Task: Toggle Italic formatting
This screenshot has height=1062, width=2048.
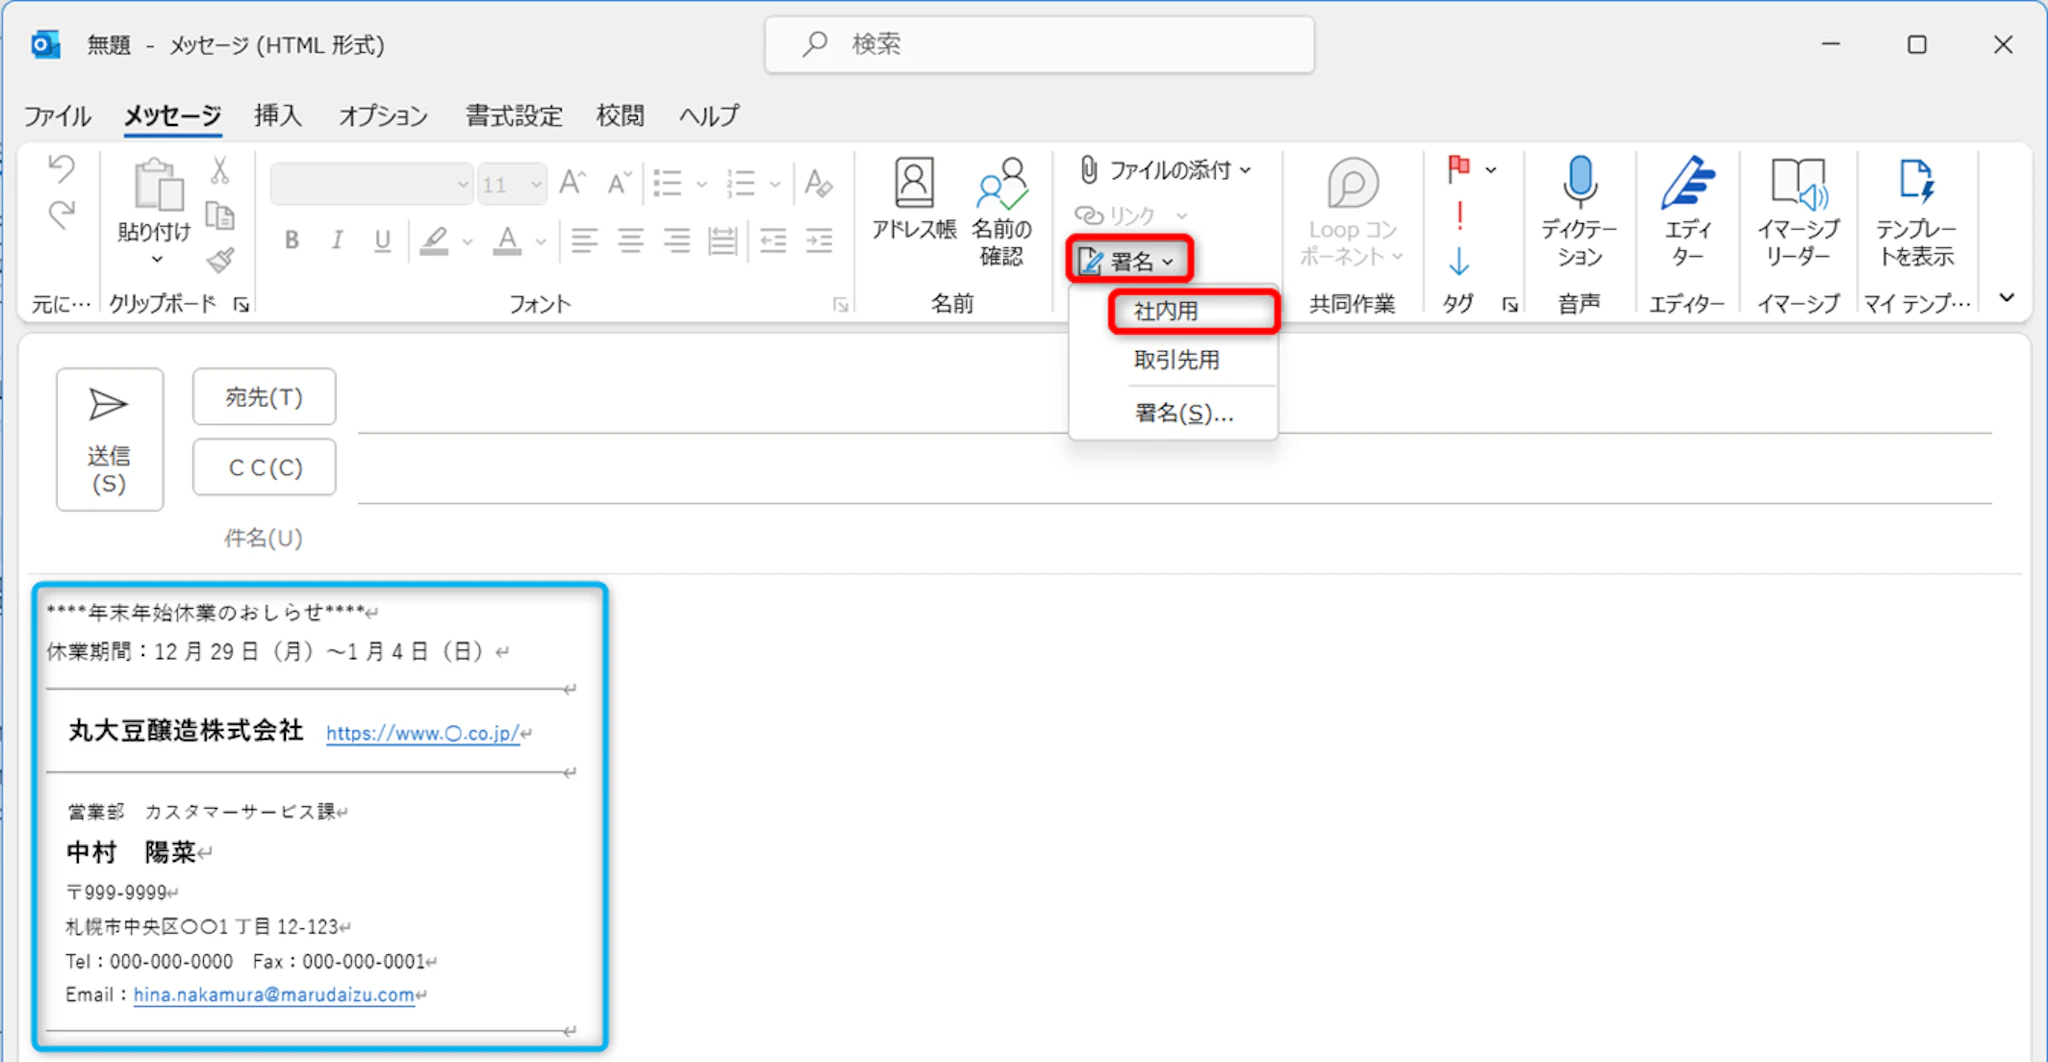Action: (x=337, y=240)
